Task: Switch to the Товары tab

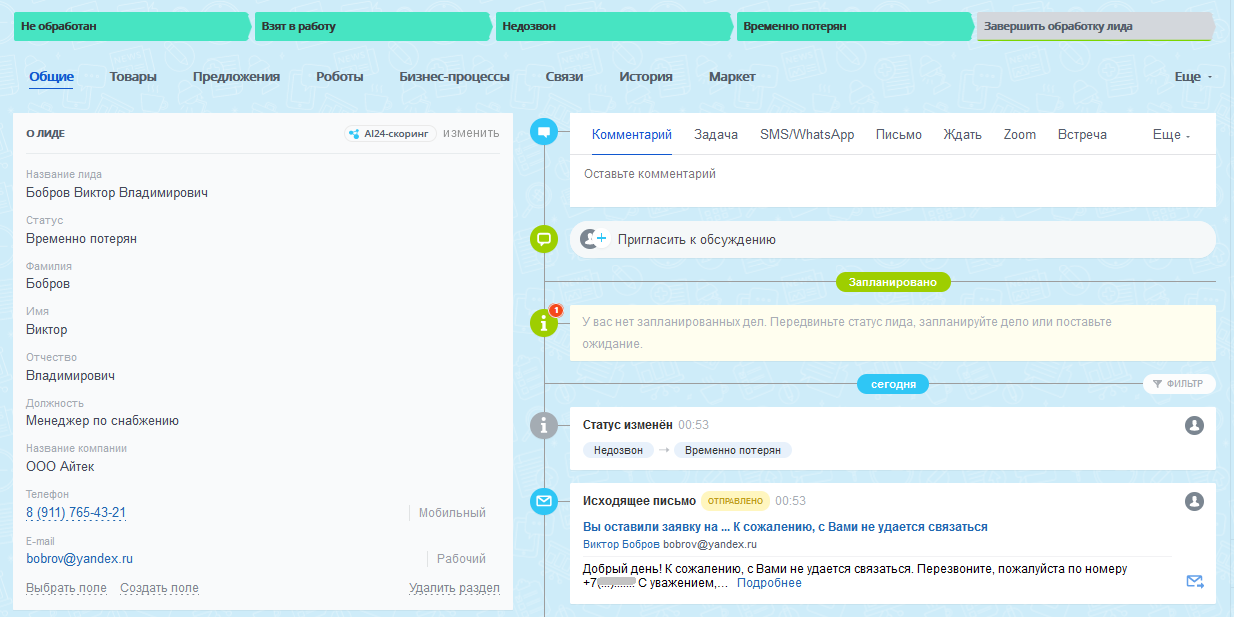Action: pyautogui.click(x=133, y=77)
